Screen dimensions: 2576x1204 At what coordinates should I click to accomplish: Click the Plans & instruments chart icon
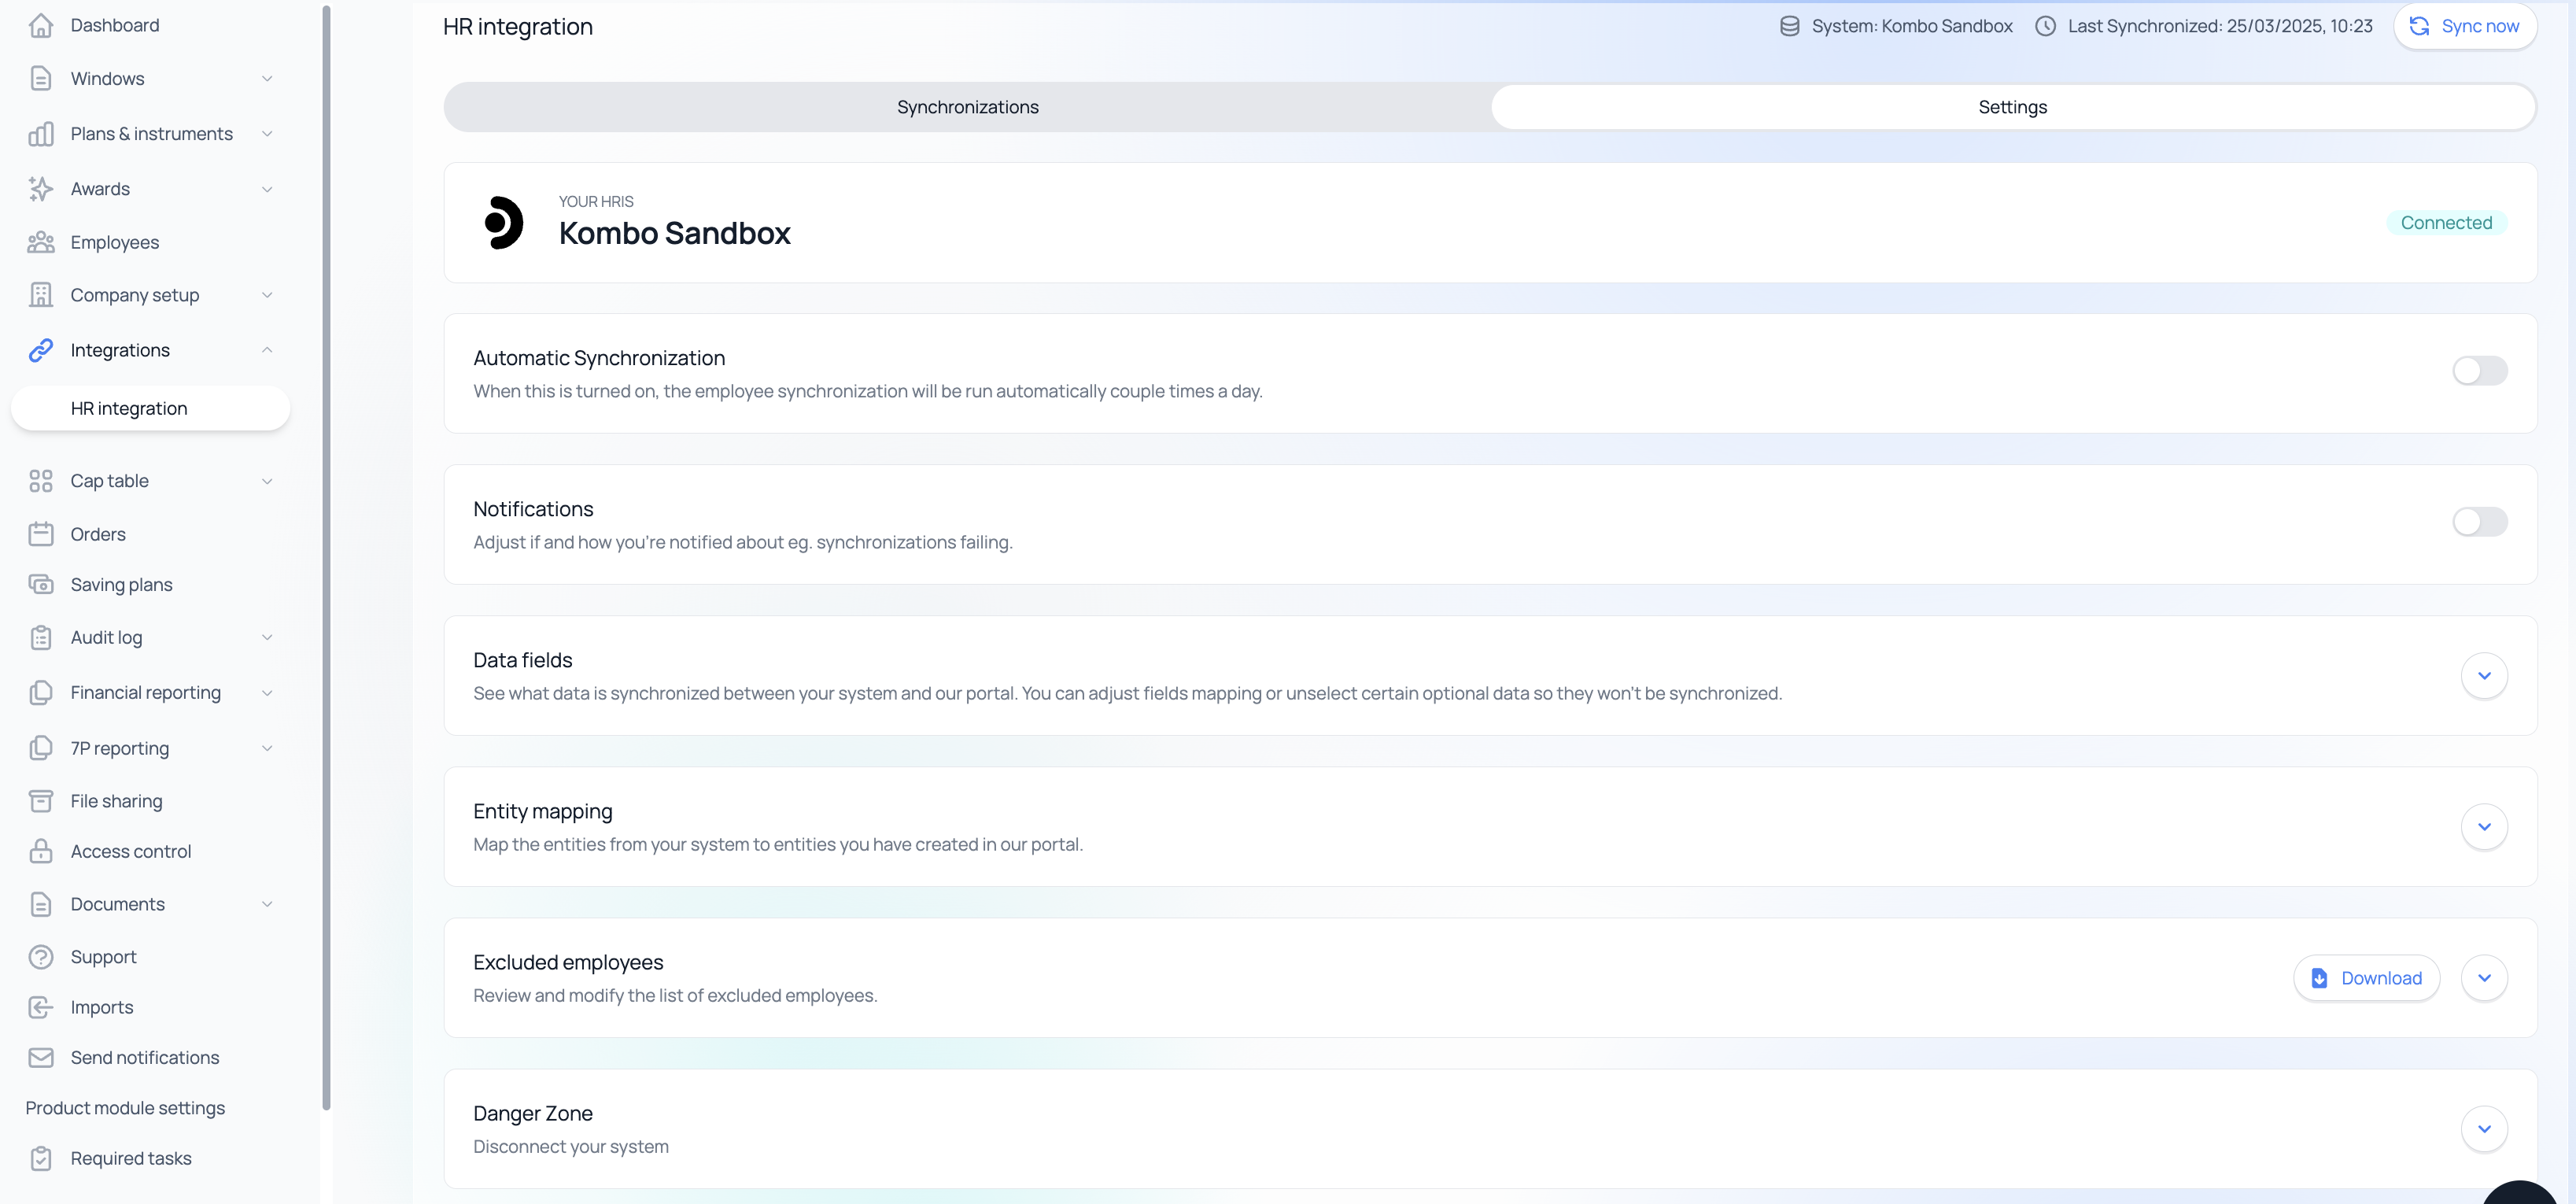click(x=41, y=133)
